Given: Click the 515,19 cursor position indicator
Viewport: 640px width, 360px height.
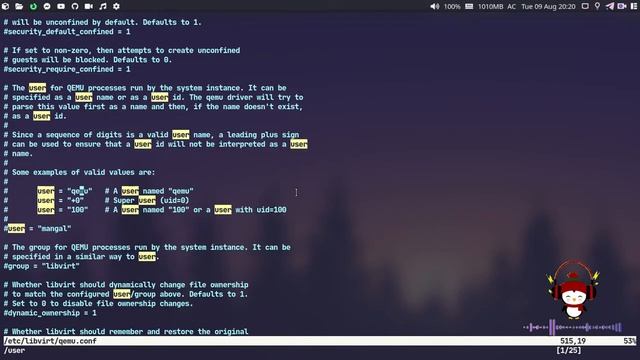Looking at the screenshot, I should click(x=573, y=341).
